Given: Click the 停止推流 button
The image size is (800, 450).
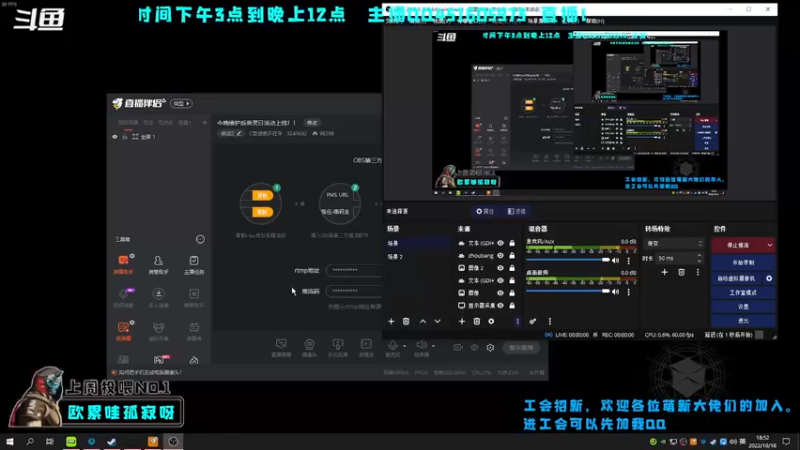Looking at the screenshot, I should 738,245.
